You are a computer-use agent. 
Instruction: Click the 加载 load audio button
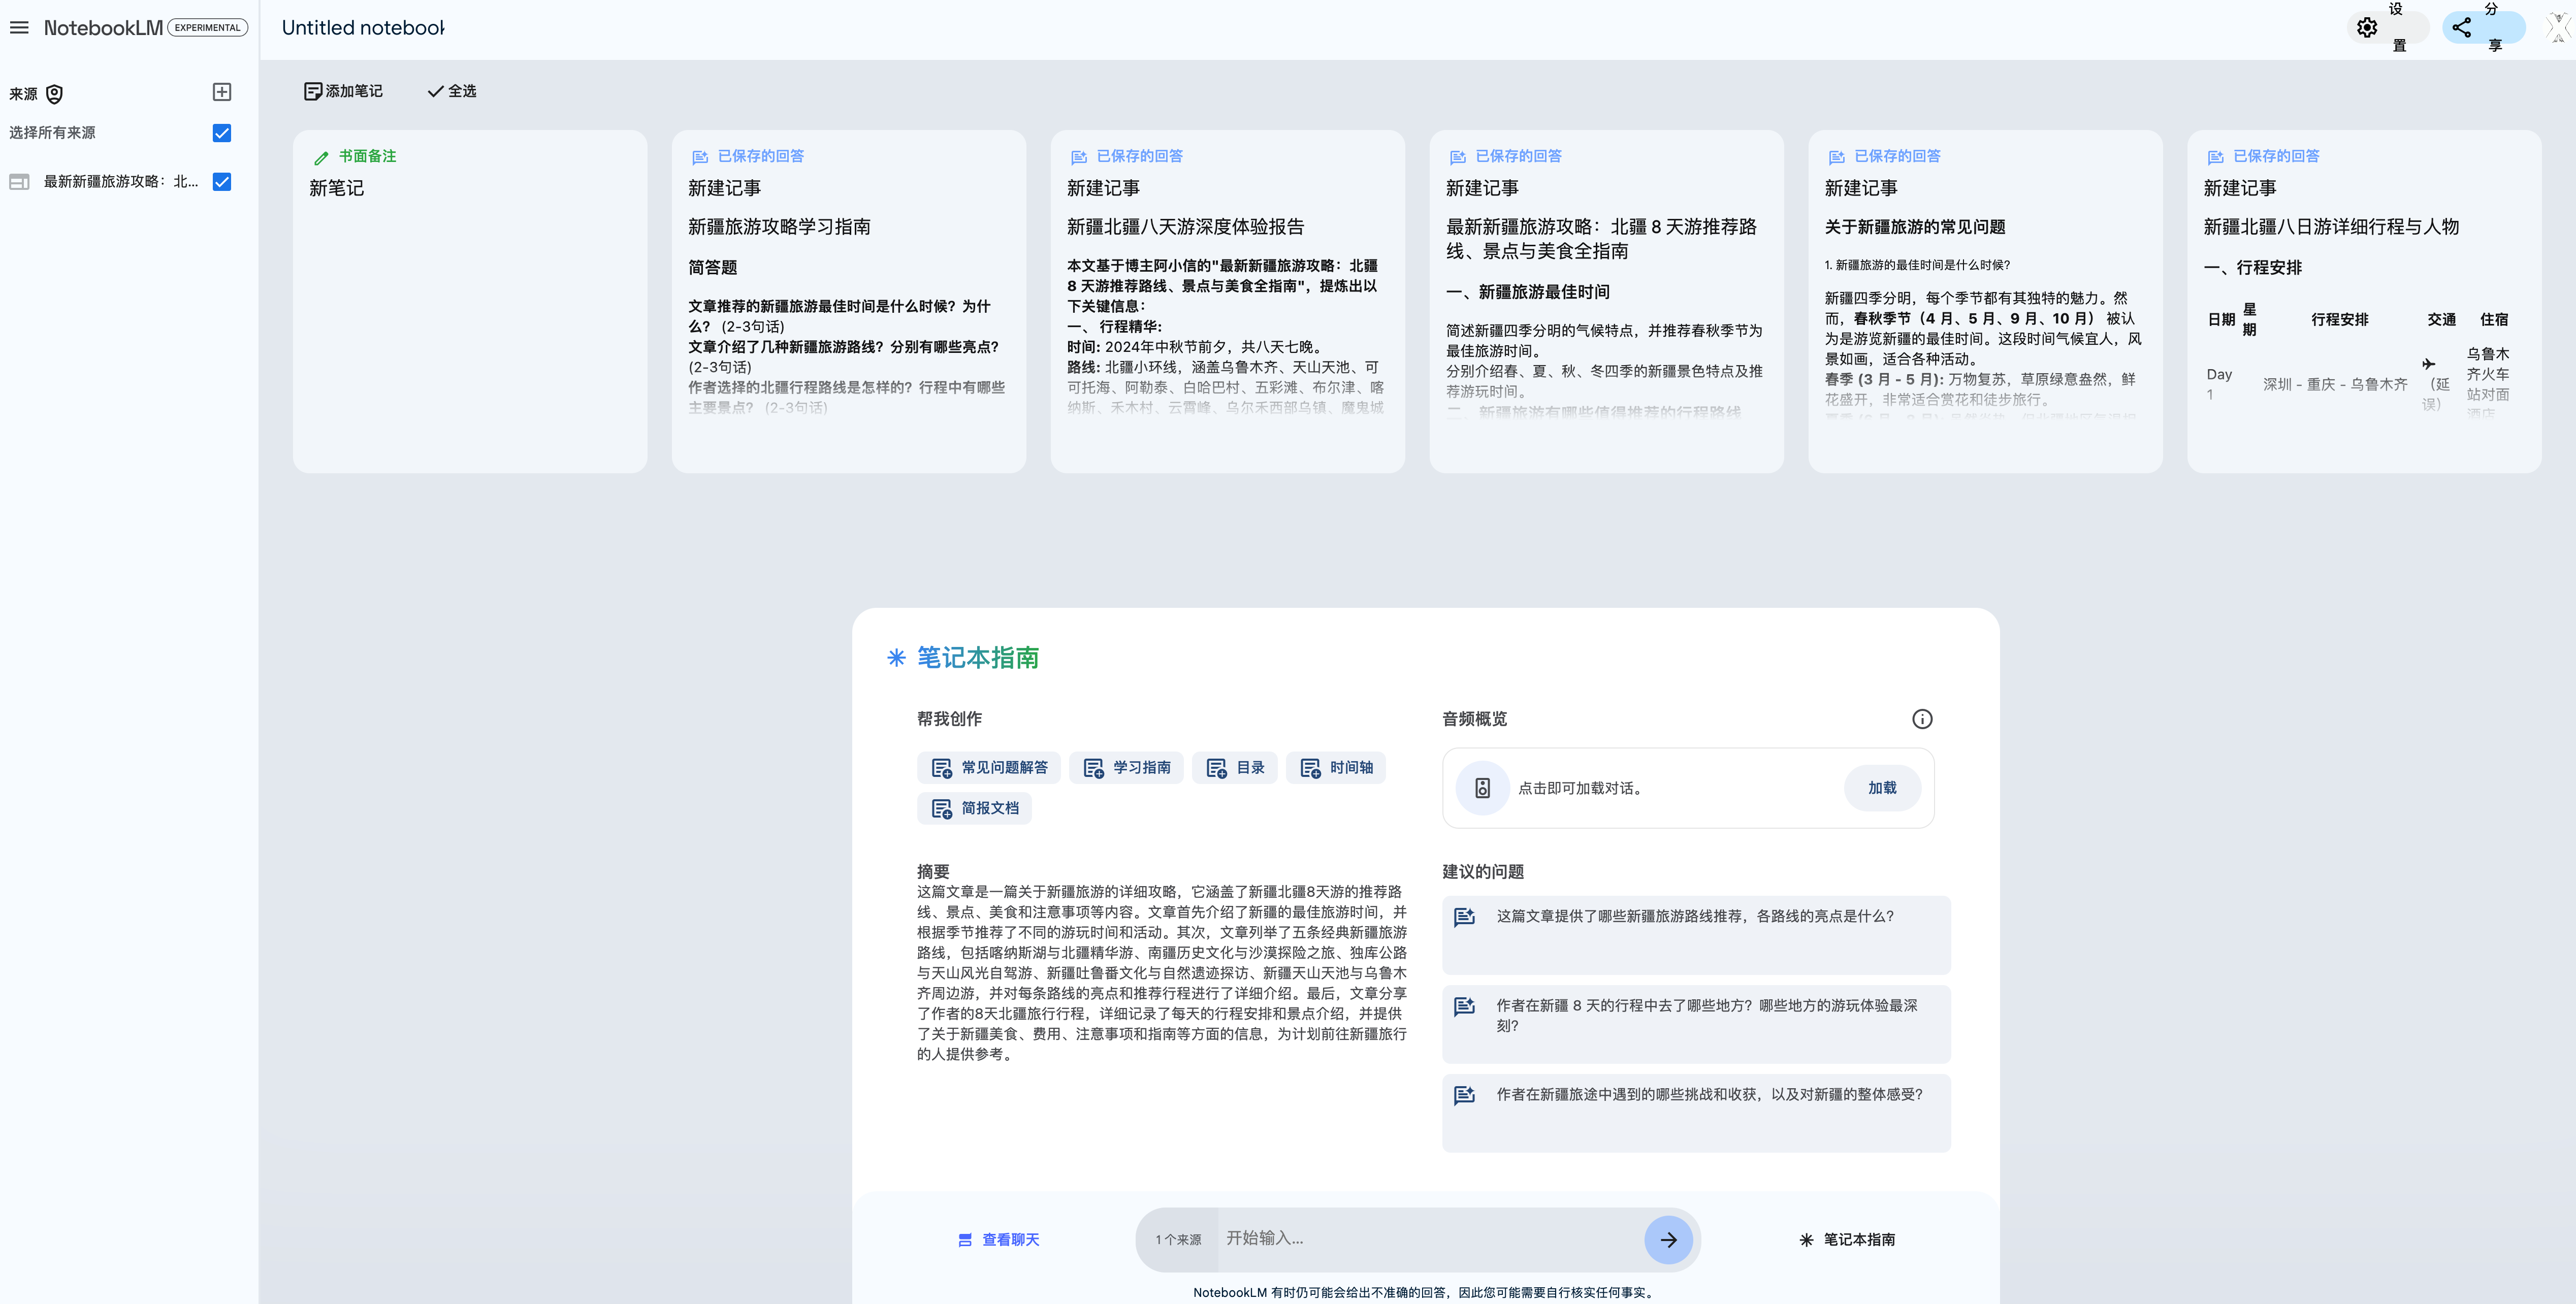1882,788
